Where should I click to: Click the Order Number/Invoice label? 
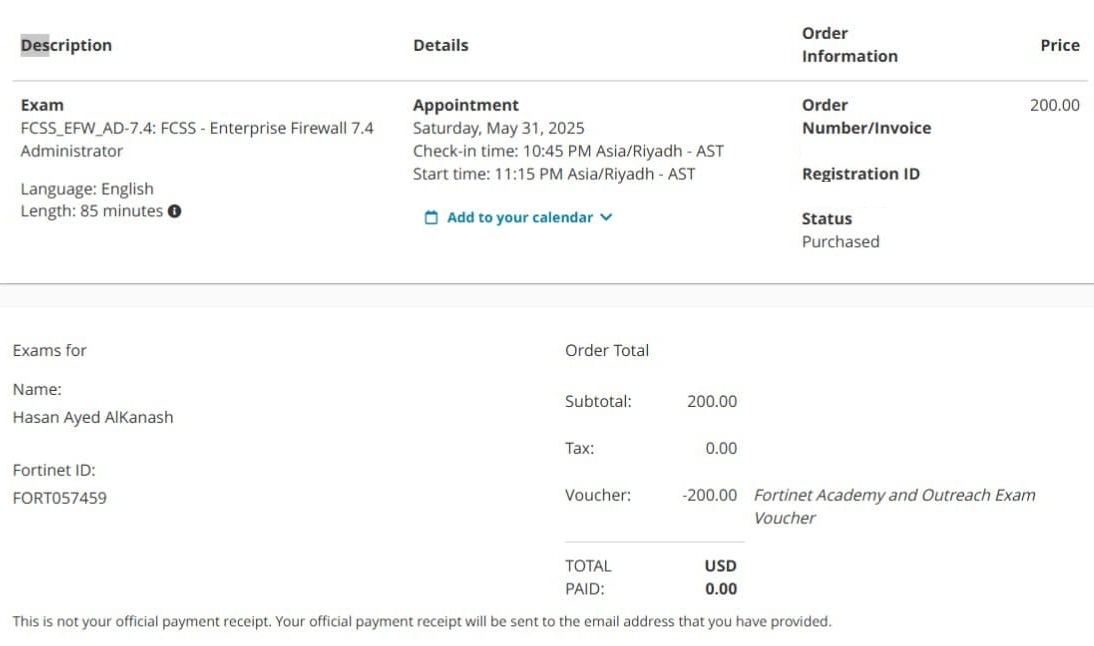point(866,116)
